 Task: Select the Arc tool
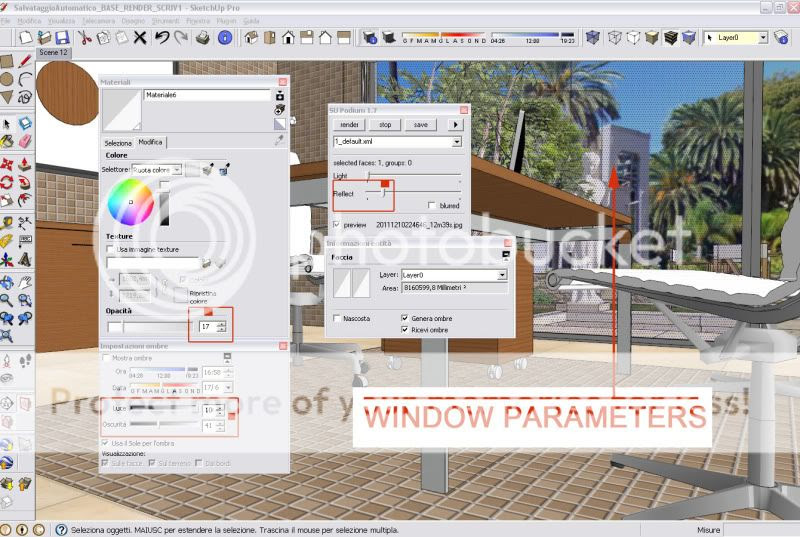[24, 79]
